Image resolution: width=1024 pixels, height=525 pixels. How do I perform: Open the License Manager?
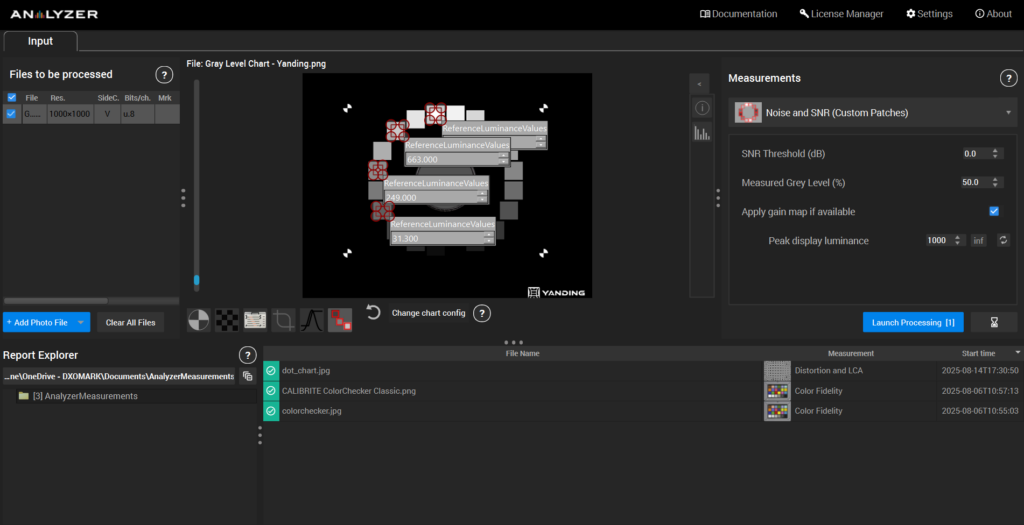841,14
